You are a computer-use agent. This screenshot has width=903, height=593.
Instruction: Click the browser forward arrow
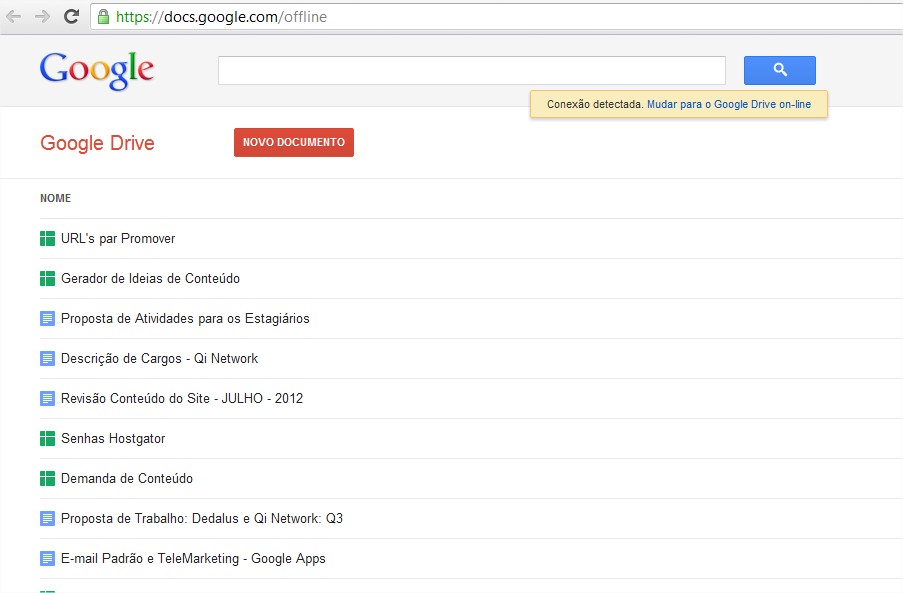42,17
